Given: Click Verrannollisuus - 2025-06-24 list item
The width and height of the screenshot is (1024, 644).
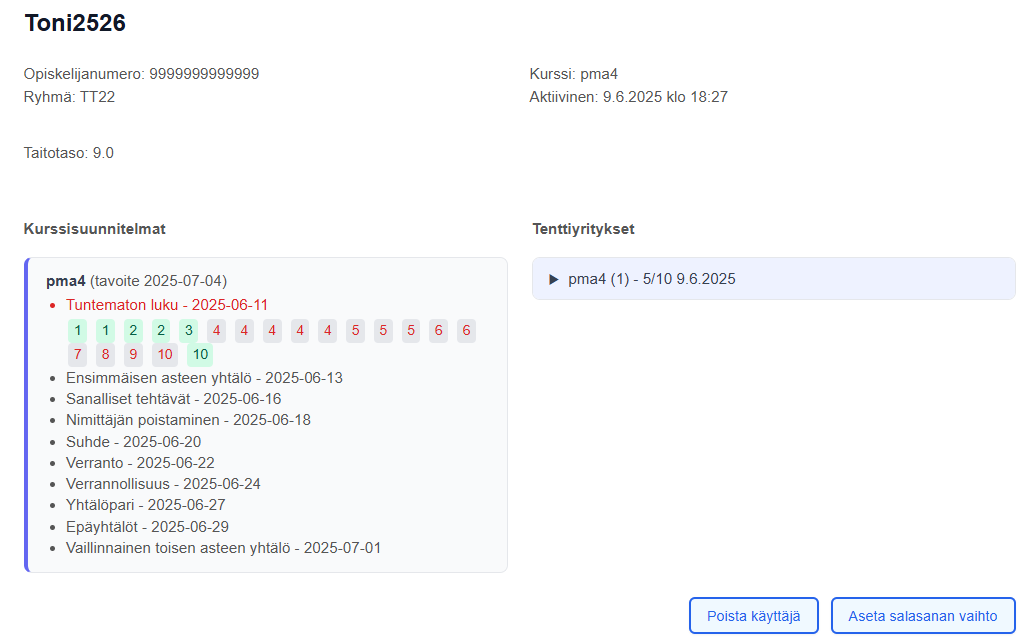Looking at the screenshot, I should point(163,484).
